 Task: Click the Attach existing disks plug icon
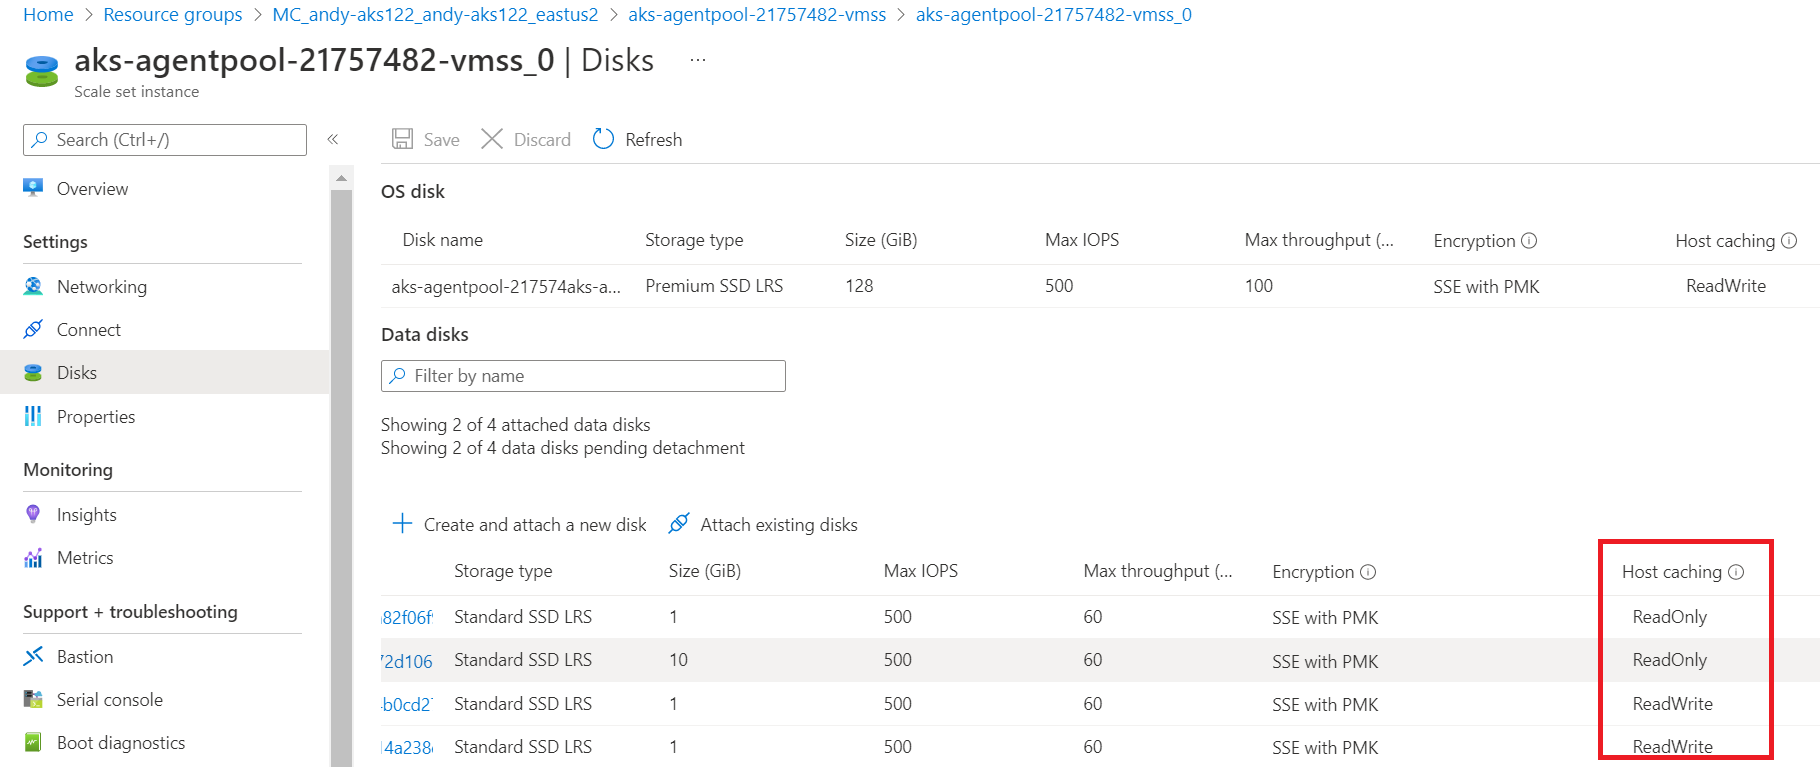(x=679, y=524)
